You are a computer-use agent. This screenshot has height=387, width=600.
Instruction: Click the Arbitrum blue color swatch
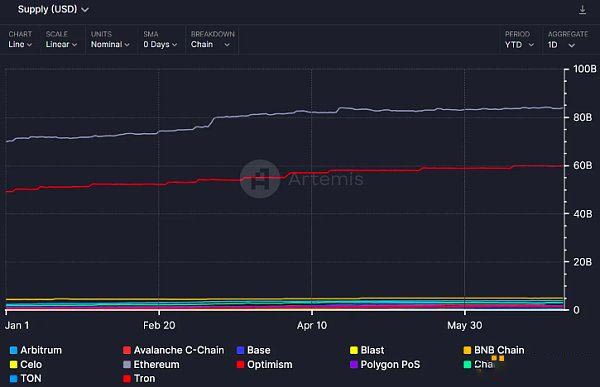pyautogui.click(x=13, y=350)
